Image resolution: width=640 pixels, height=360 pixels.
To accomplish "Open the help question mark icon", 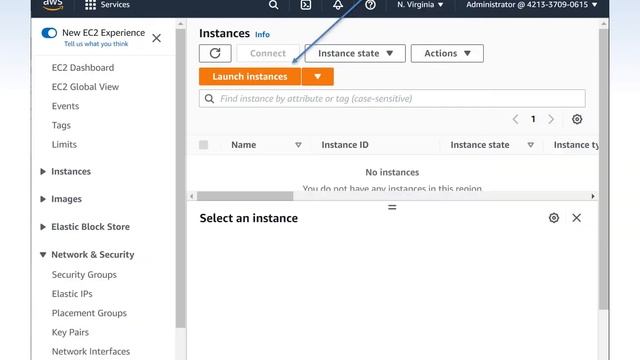I will coord(370,5).
